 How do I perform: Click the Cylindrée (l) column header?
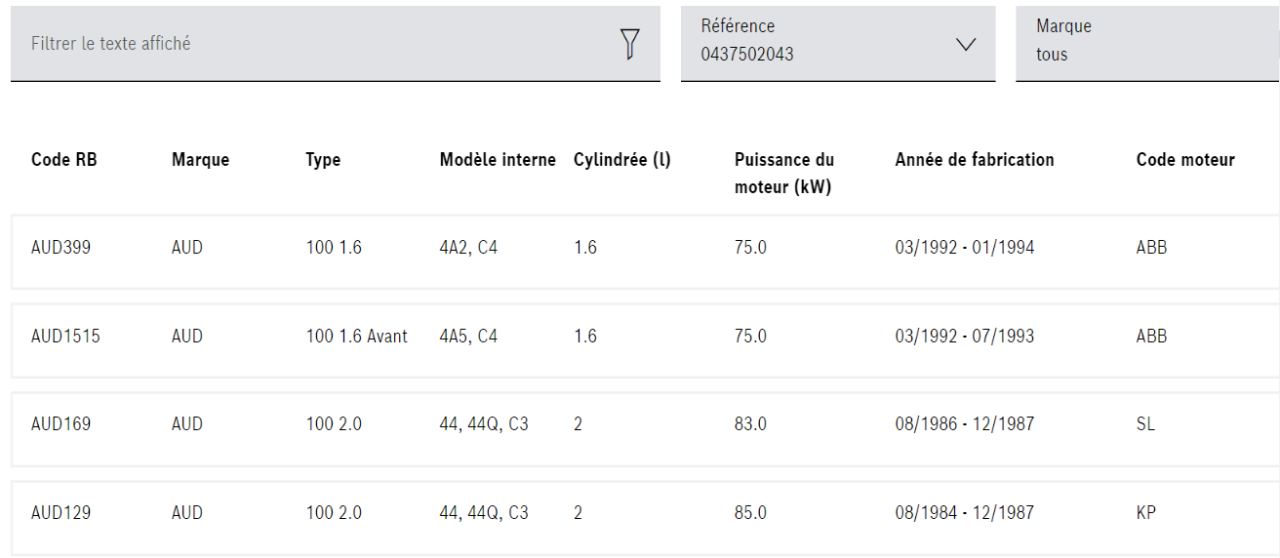click(622, 160)
